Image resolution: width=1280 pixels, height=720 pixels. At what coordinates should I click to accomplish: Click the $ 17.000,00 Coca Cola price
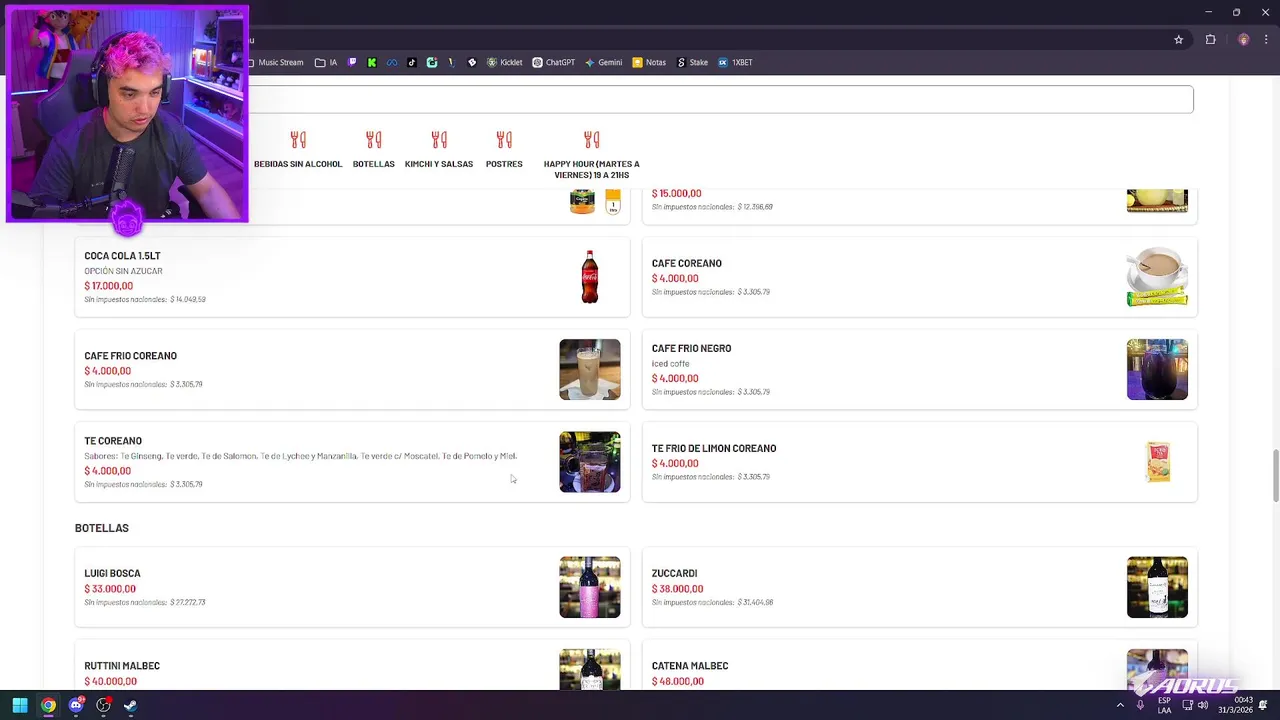pyautogui.click(x=108, y=286)
